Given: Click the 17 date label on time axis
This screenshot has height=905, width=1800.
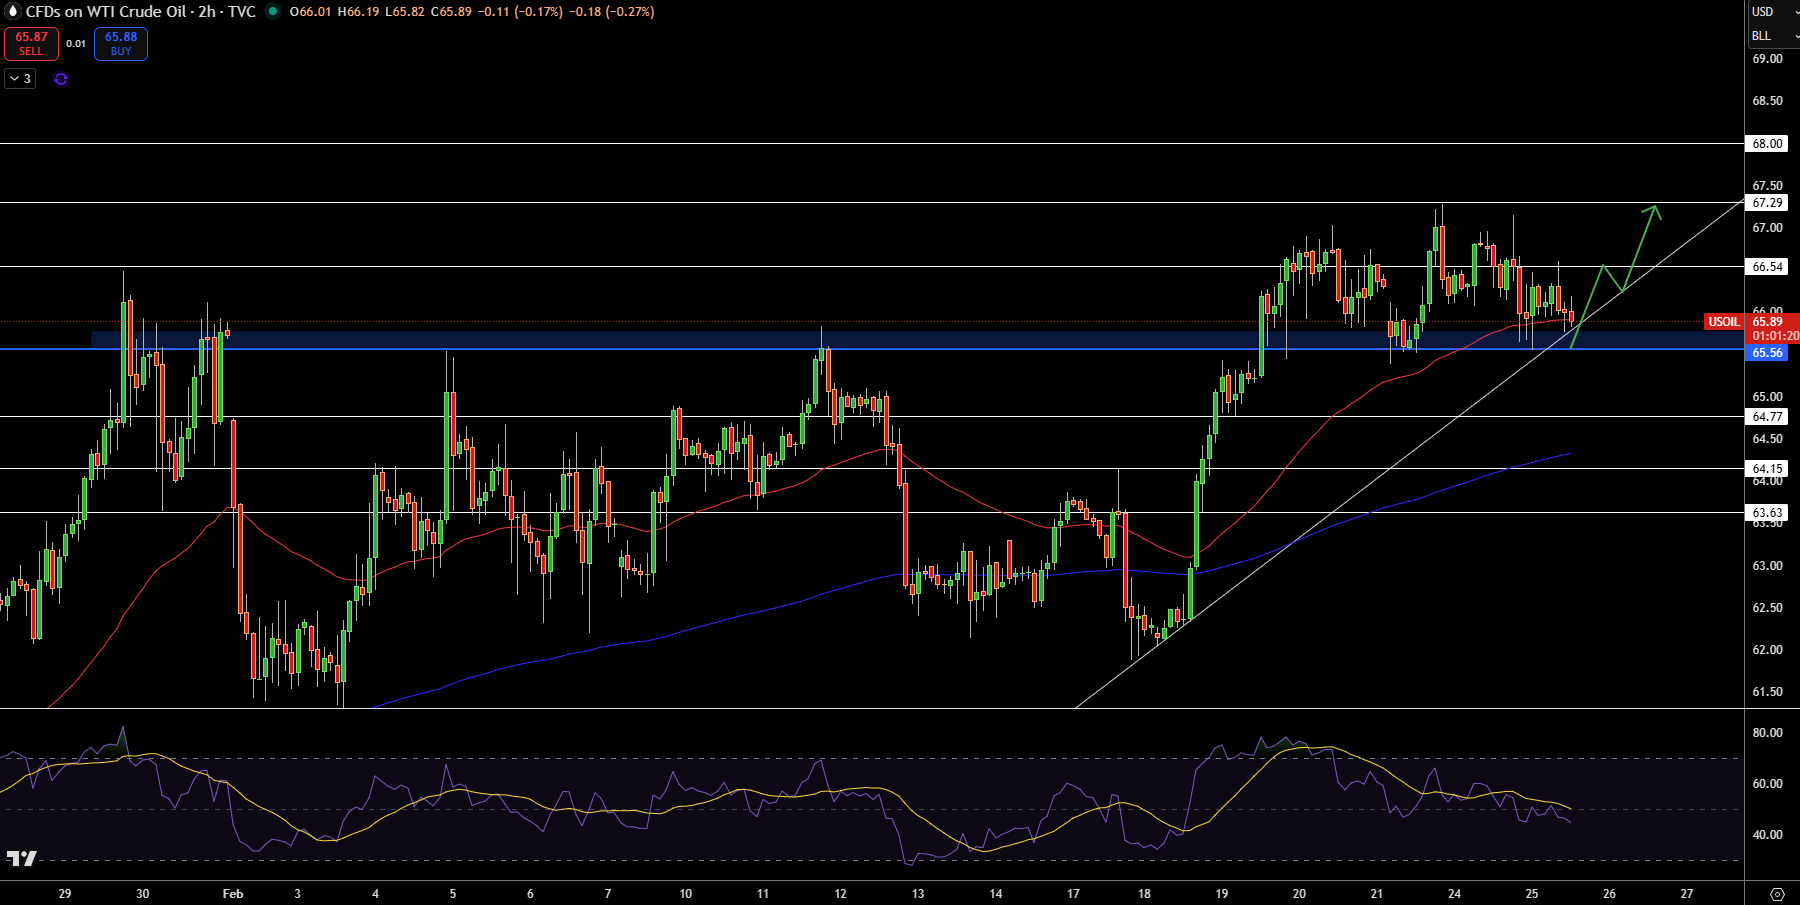Looking at the screenshot, I should [1073, 894].
